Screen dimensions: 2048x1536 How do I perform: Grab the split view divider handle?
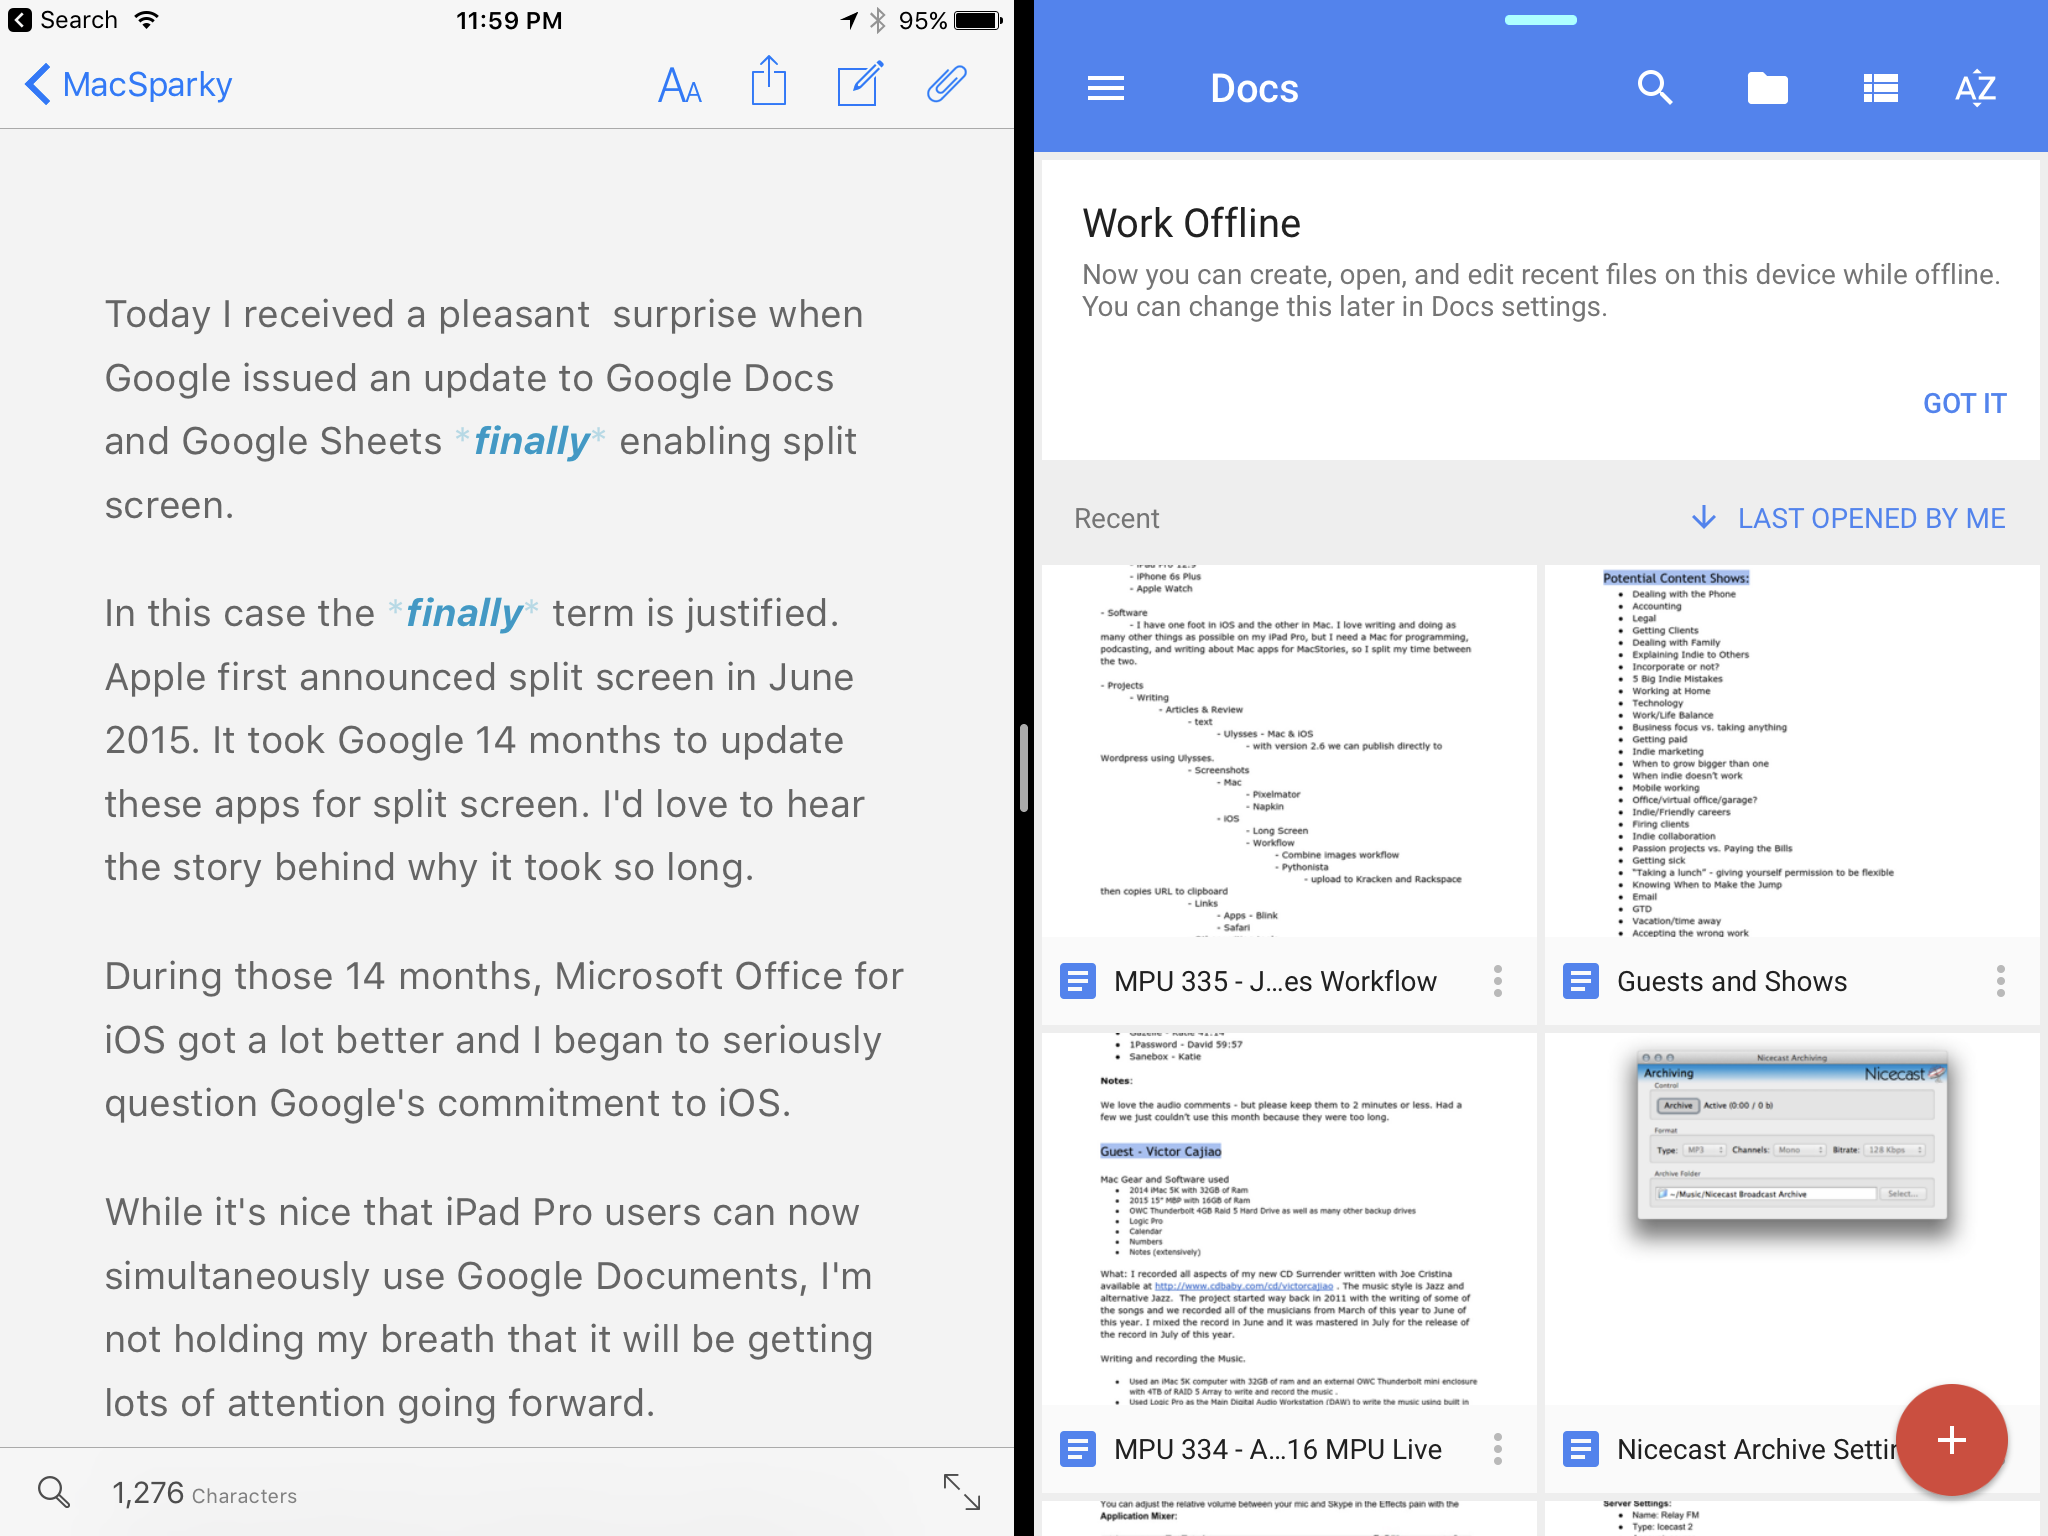[1024, 768]
